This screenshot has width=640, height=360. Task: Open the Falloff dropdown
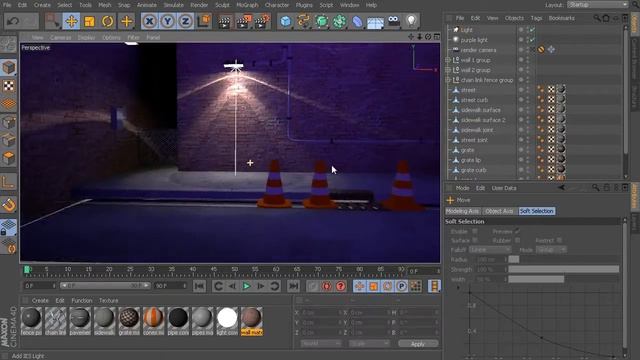point(490,249)
